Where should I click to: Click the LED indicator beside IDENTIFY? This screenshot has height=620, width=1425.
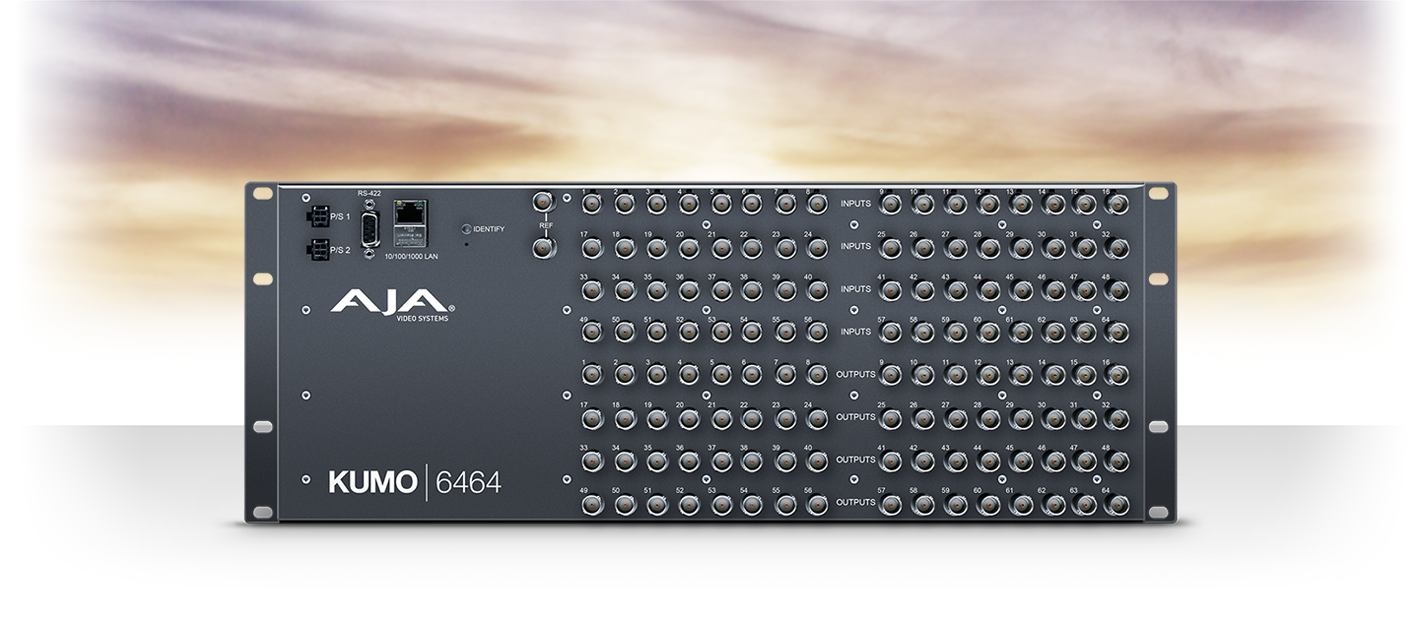(467, 228)
